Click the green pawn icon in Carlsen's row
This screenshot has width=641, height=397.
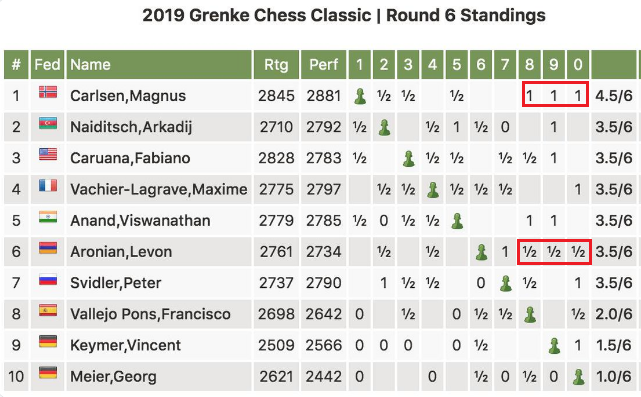360,96
